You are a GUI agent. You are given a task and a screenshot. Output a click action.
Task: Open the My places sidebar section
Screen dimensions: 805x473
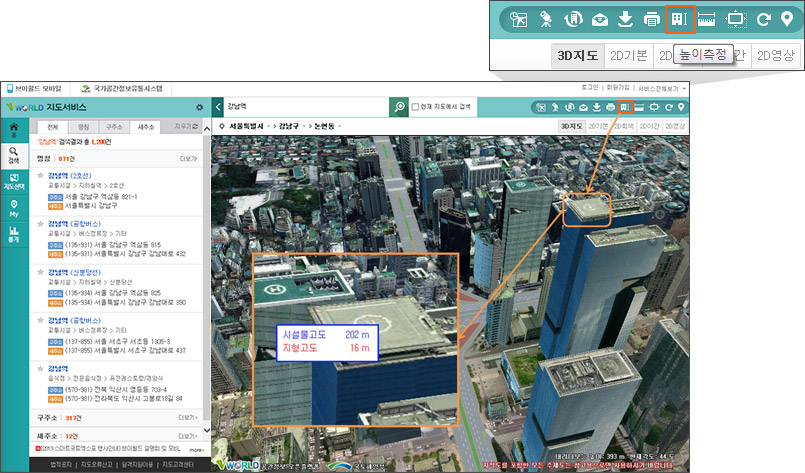point(14,209)
